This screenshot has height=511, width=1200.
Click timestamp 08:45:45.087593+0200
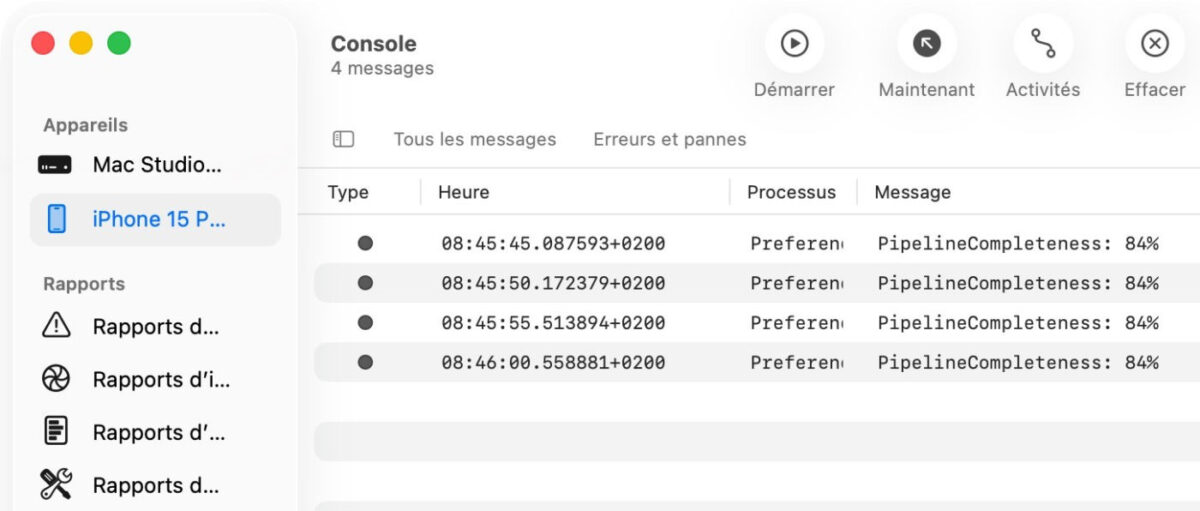coord(553,243)
